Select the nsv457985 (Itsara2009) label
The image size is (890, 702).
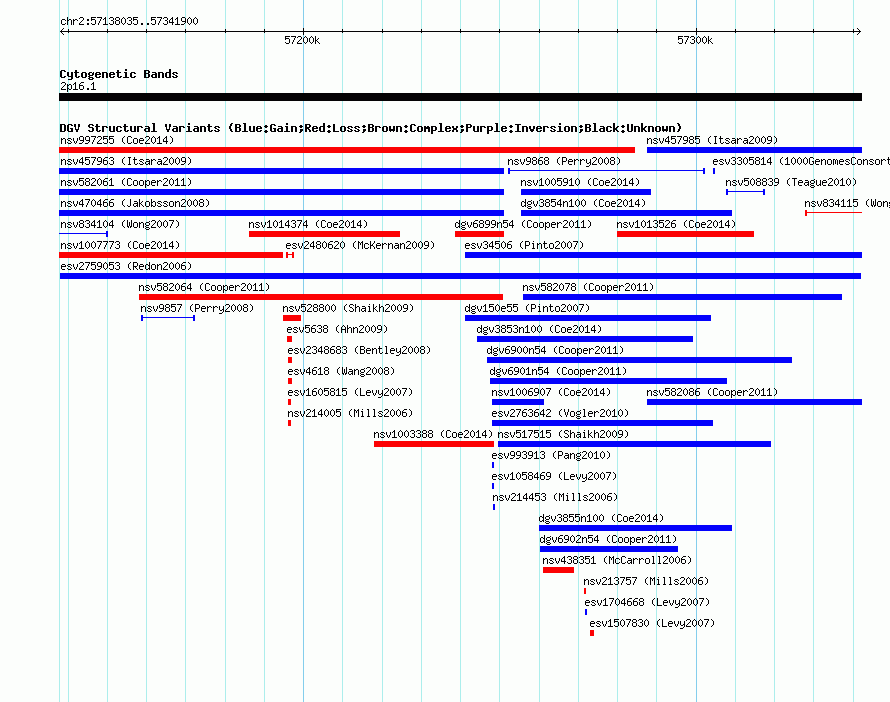tap(712, 140)
